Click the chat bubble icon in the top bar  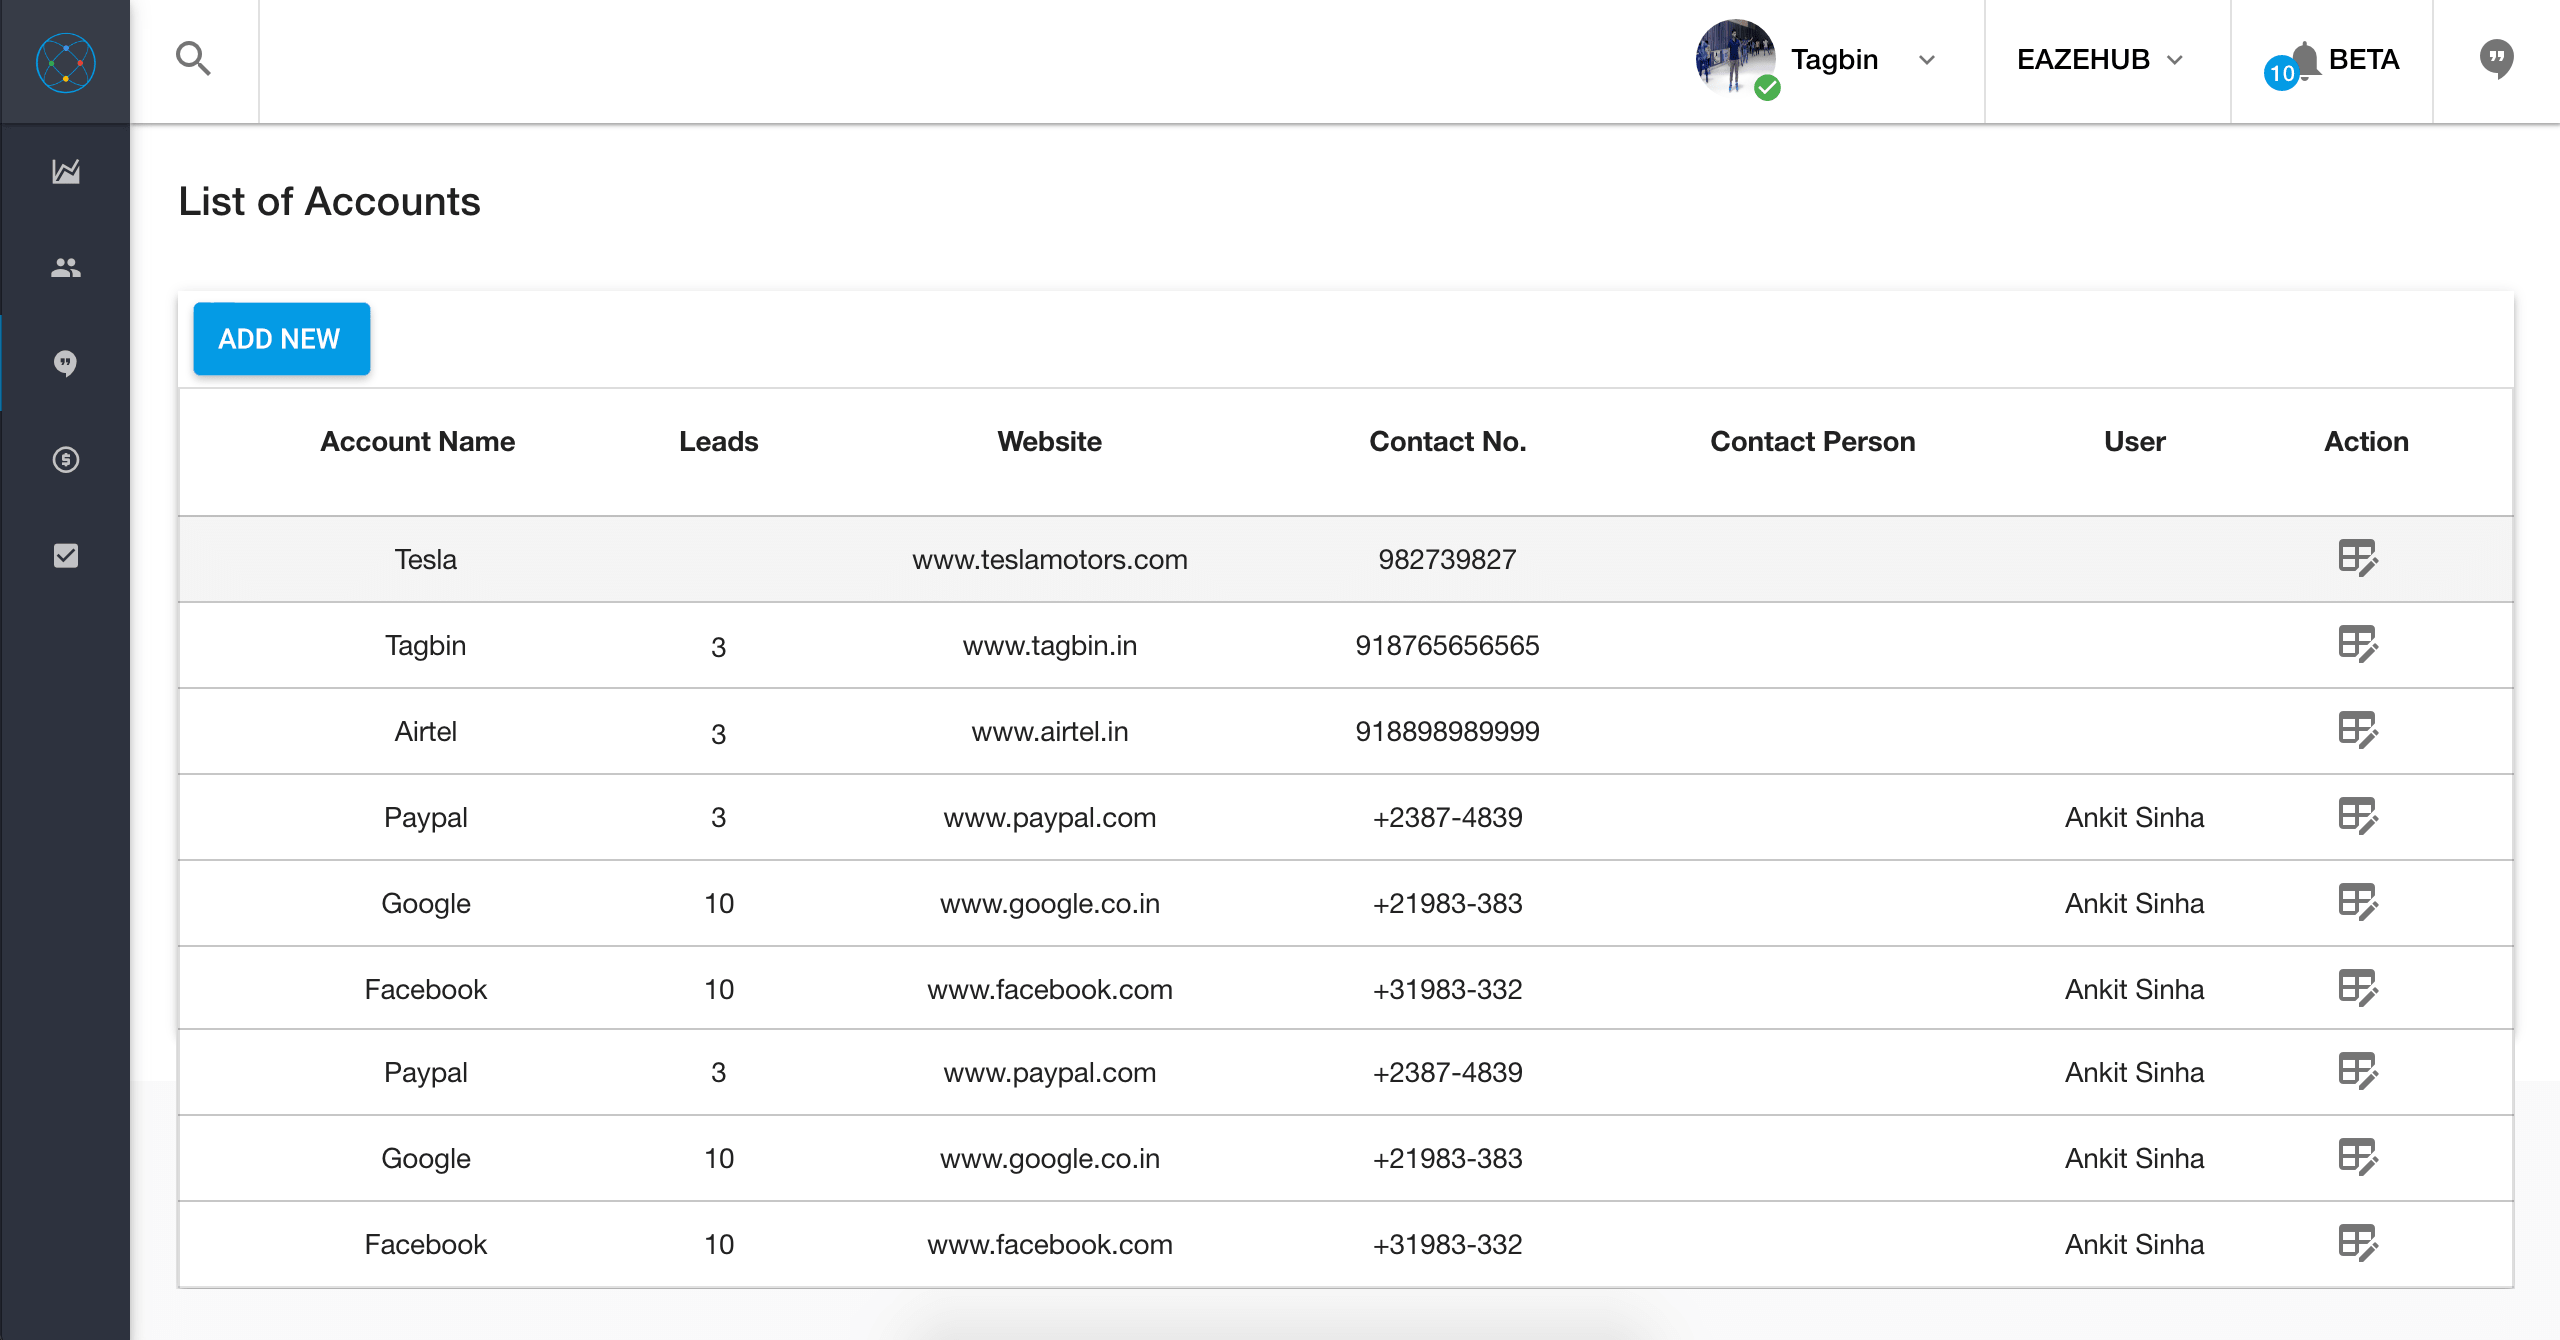[2497, 59]
